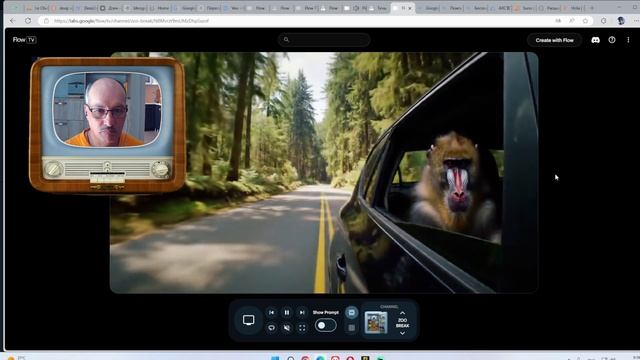Click the Flow TV logo
640x360 pixels.
click(x=24, y=40)
